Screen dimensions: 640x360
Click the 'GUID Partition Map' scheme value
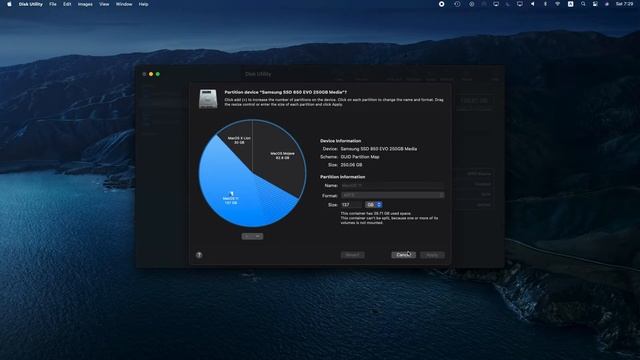pos(360,157)
